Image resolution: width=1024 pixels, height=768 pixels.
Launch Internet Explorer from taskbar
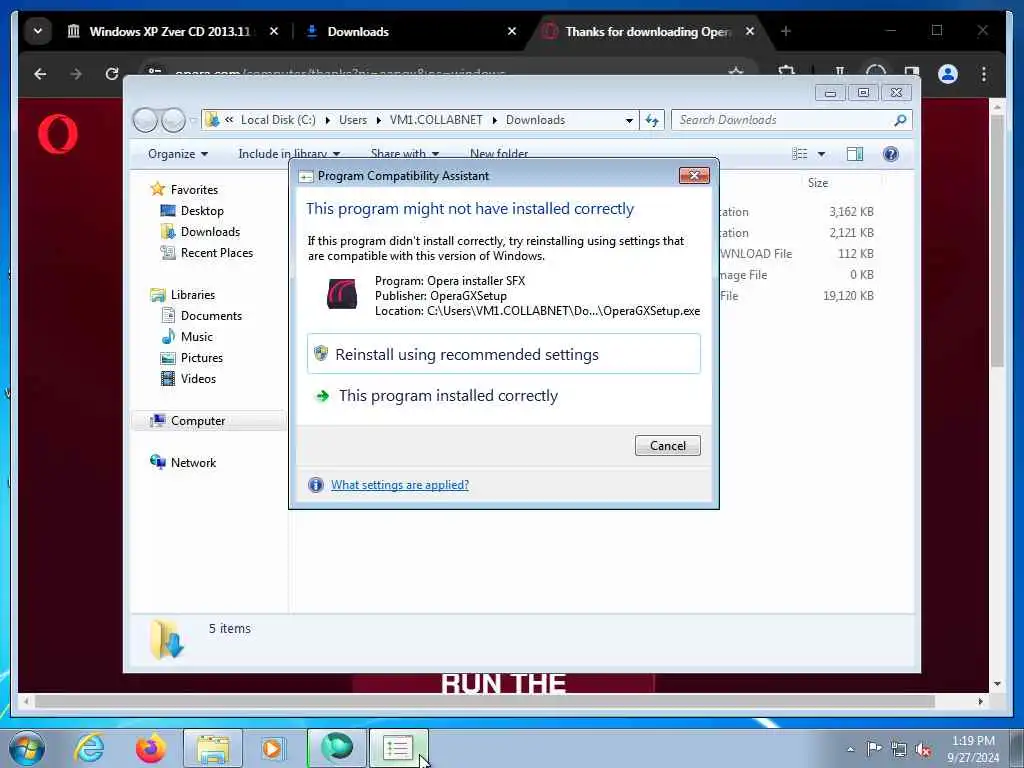click(x=89, y=748)
